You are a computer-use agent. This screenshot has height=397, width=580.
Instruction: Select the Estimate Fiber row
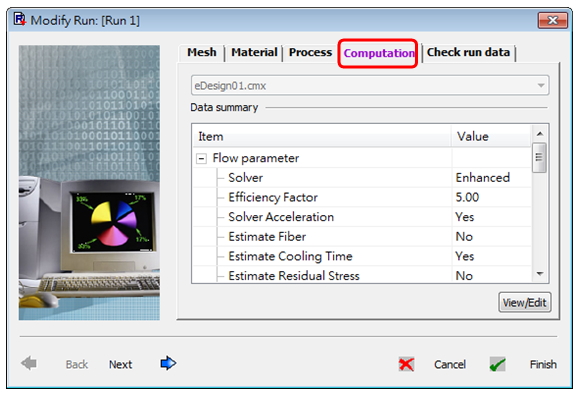(362, 236)
